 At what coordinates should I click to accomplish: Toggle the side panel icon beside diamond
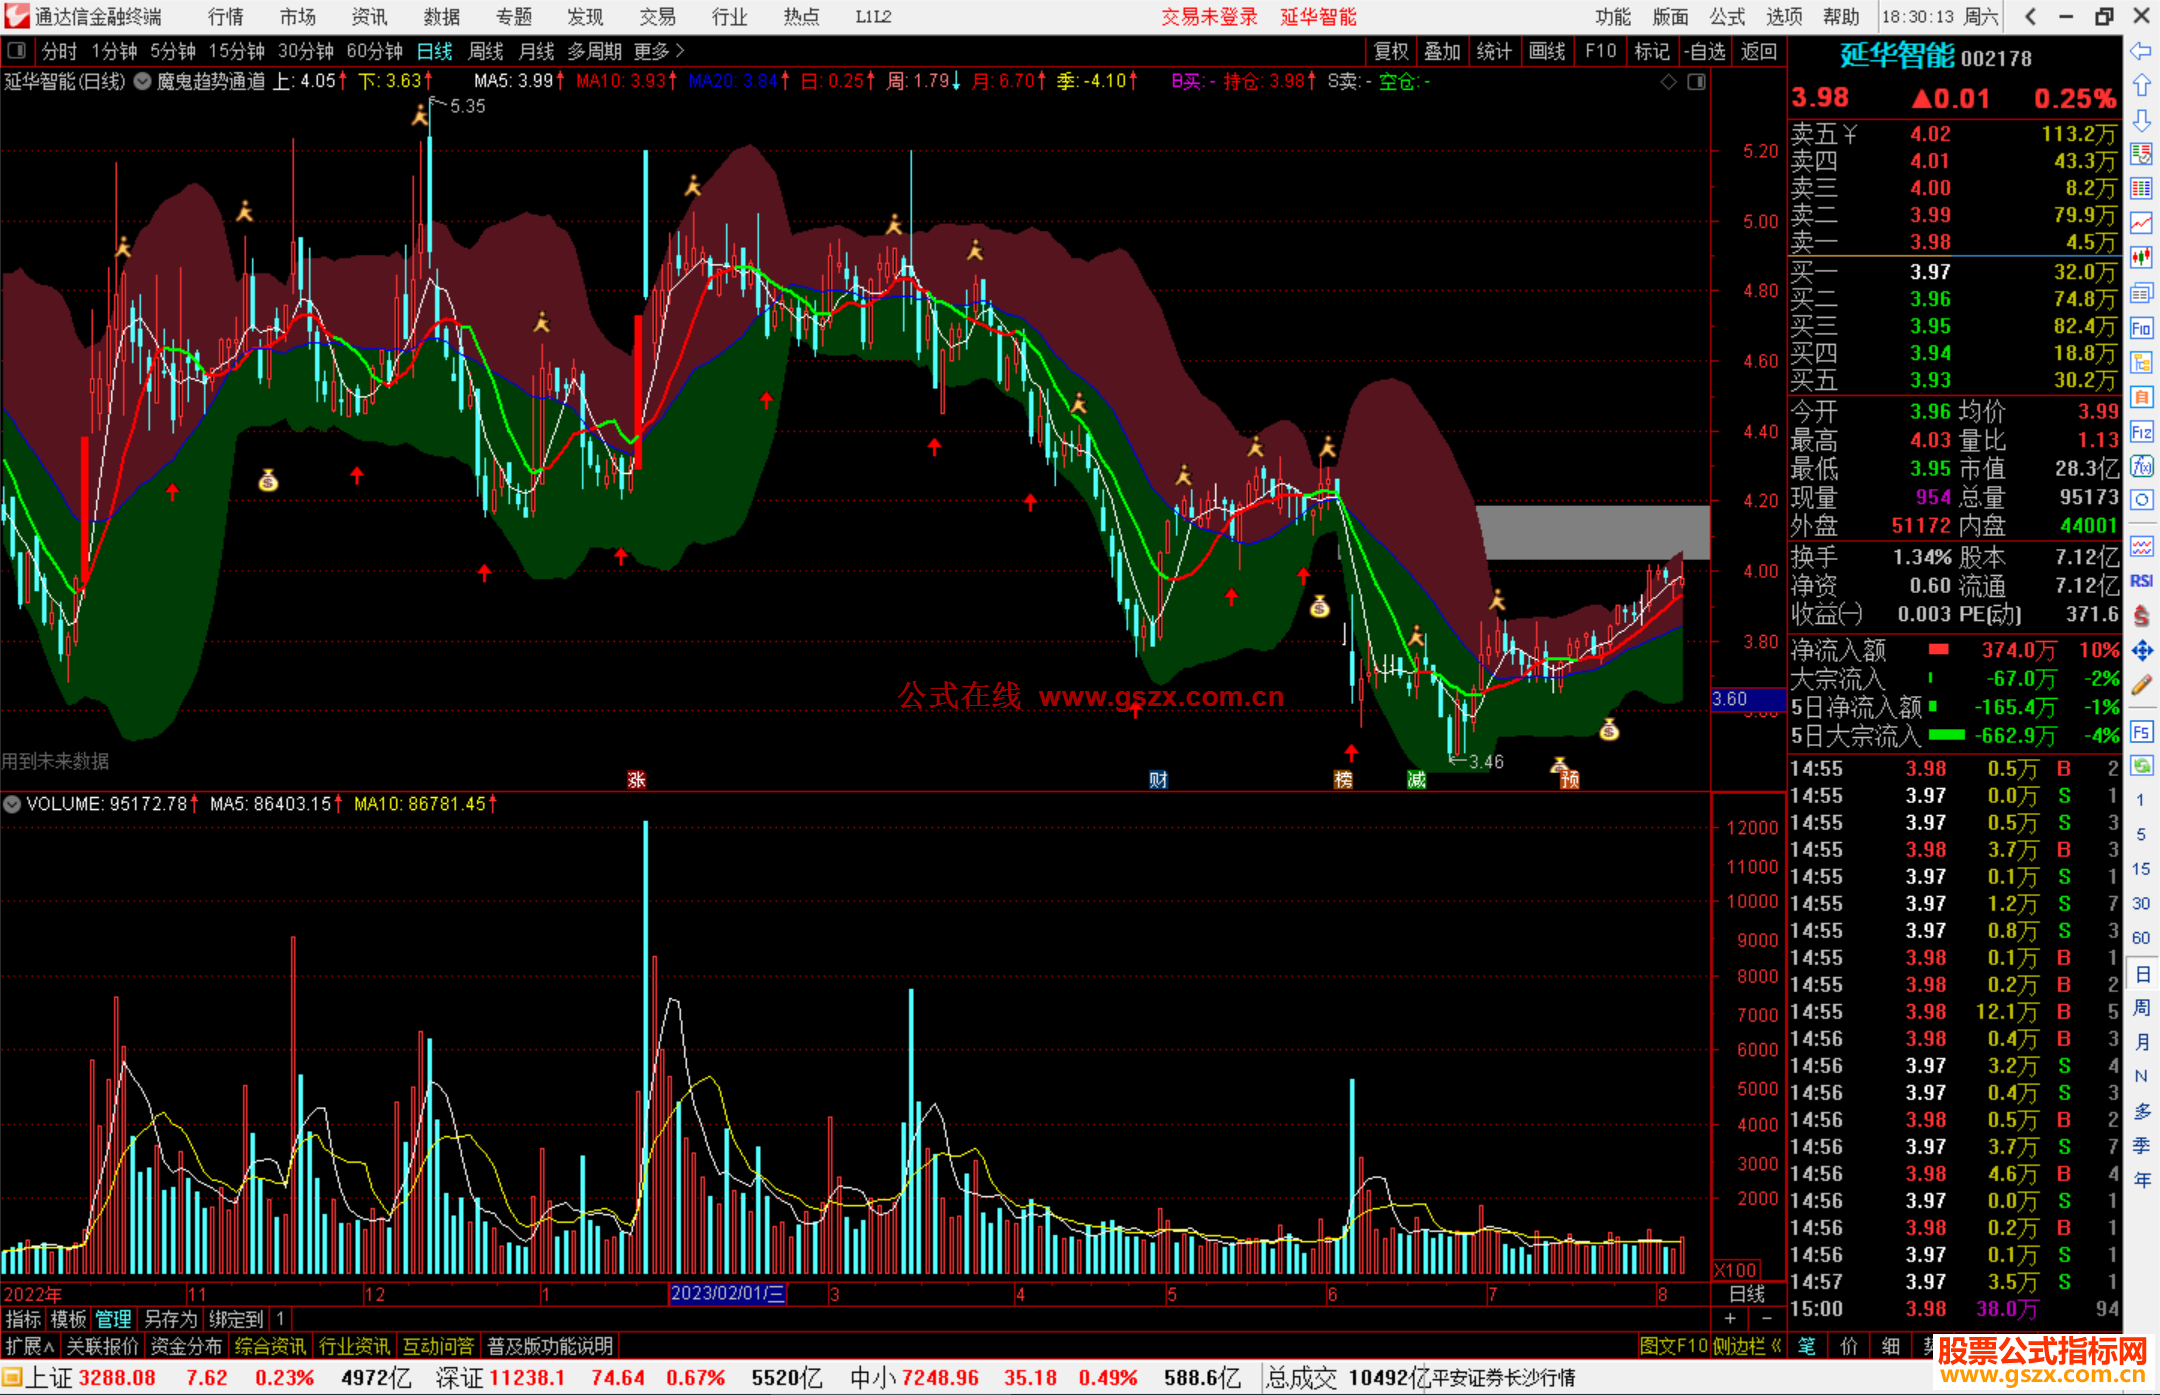(1696, 82)
